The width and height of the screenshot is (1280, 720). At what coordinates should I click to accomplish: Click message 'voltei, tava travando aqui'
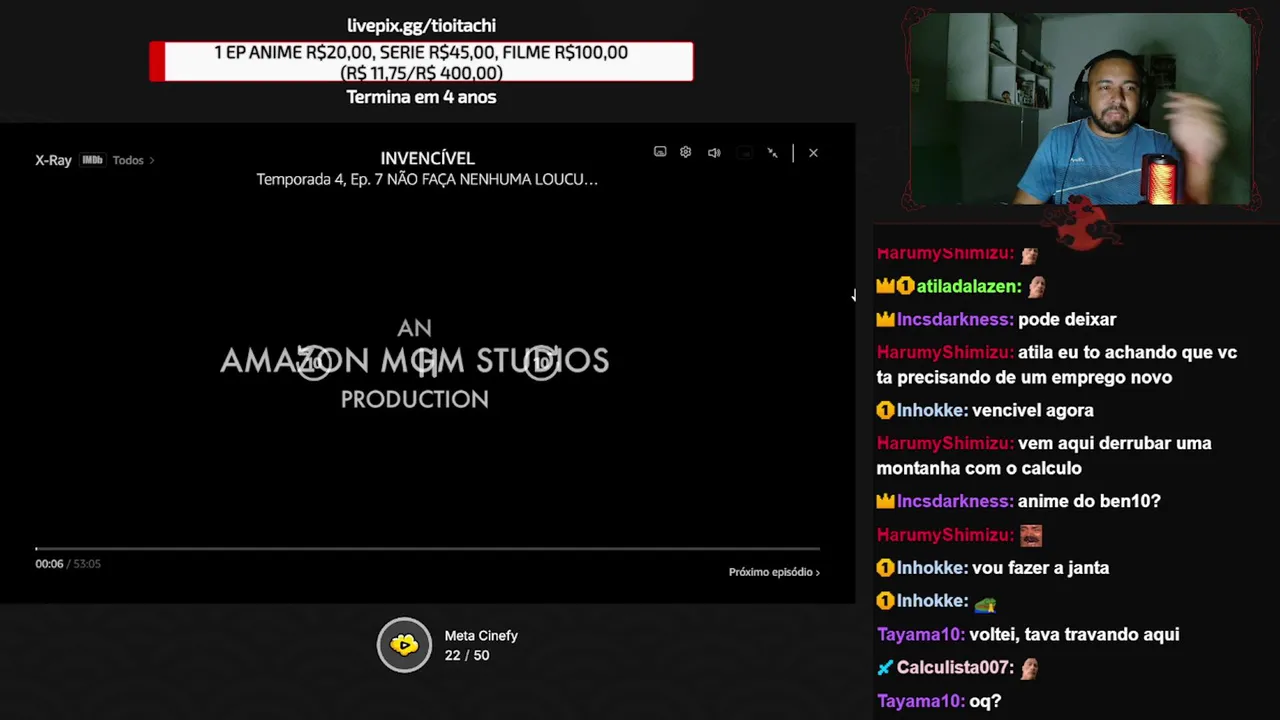pos(1075,634)
